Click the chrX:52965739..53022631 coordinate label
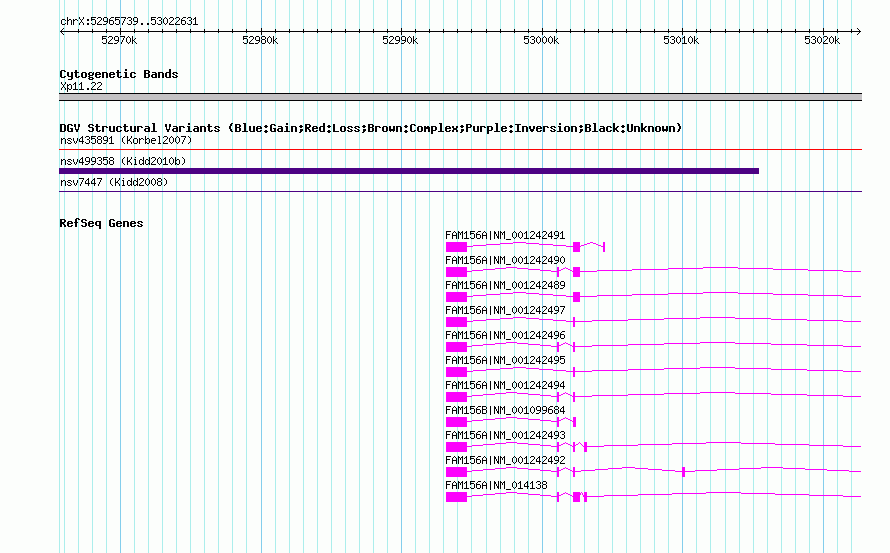The image size is (890, 553). point(129,21)
